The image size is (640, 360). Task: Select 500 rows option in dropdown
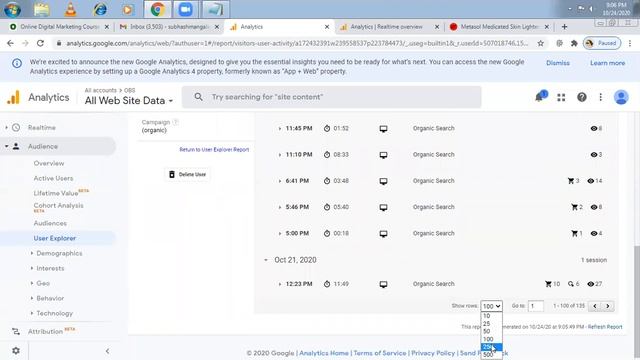491,355
